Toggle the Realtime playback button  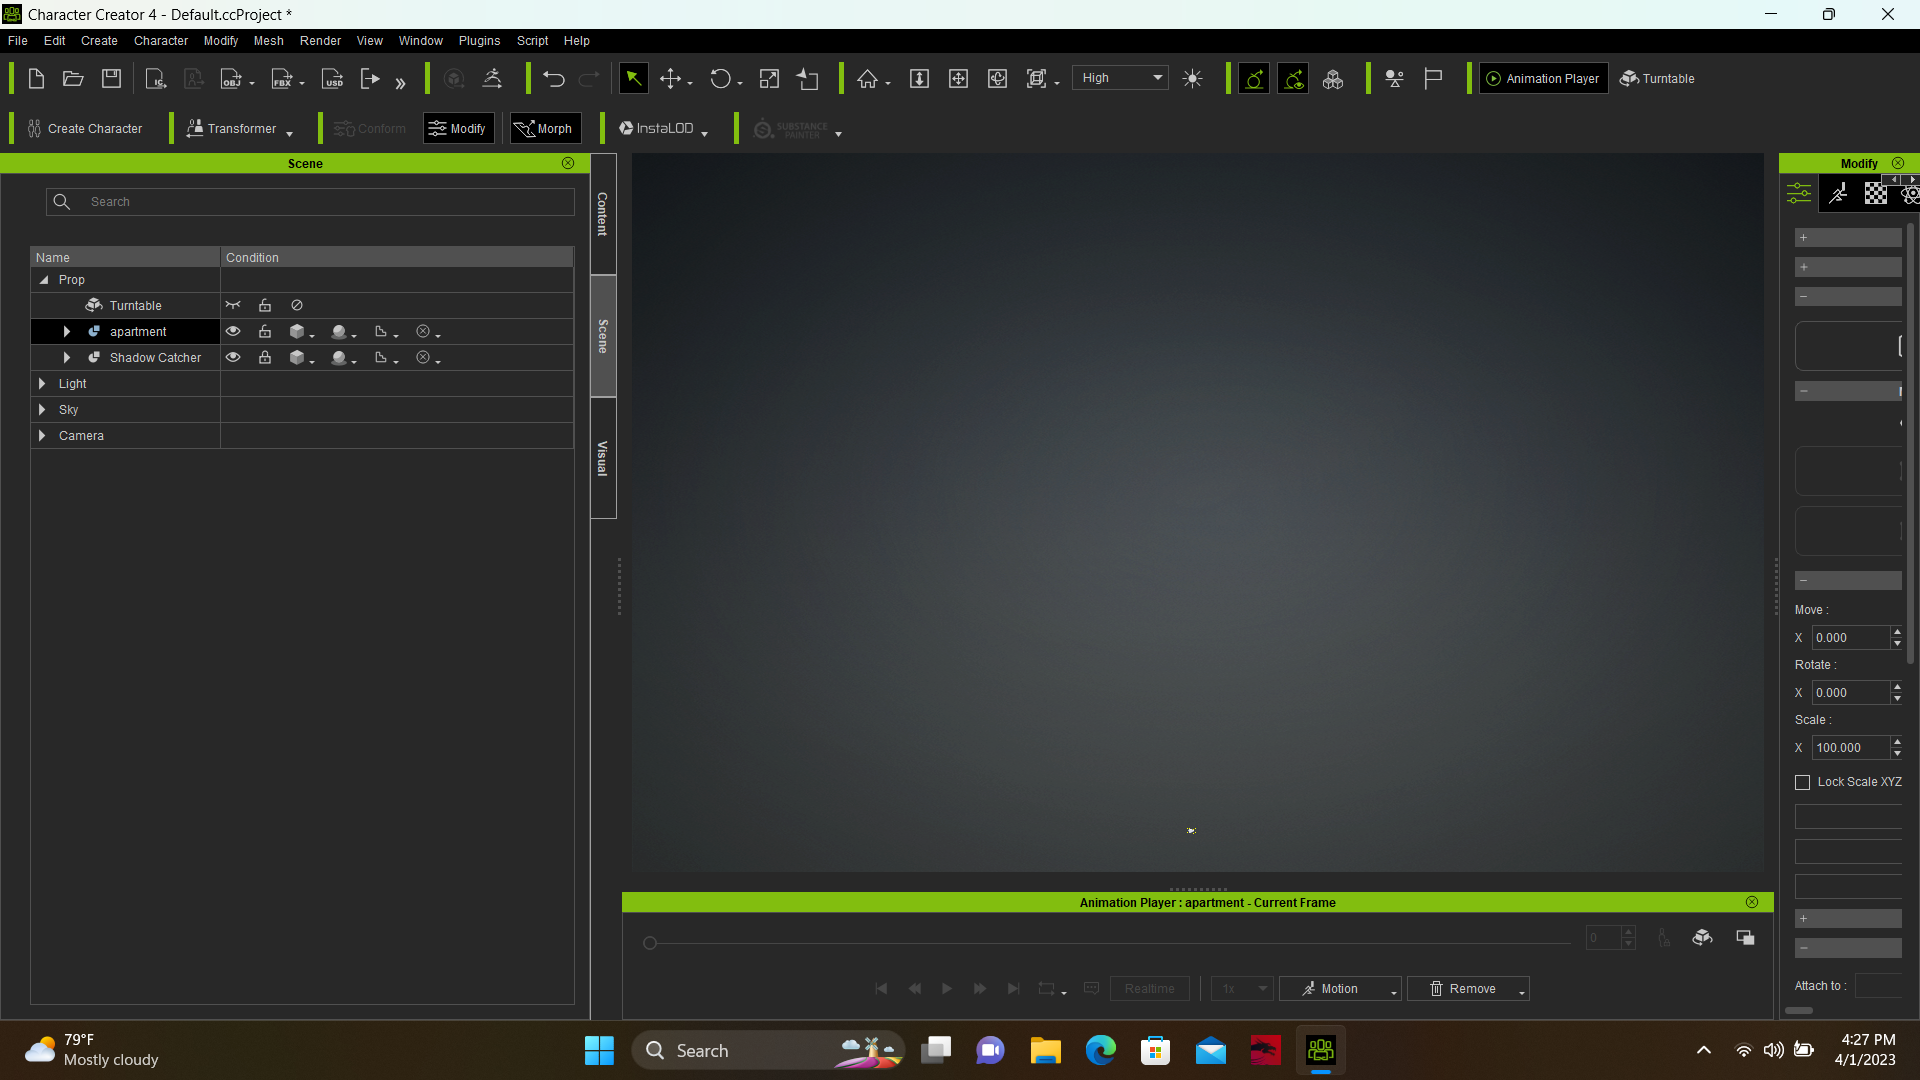coord(1149,988)
